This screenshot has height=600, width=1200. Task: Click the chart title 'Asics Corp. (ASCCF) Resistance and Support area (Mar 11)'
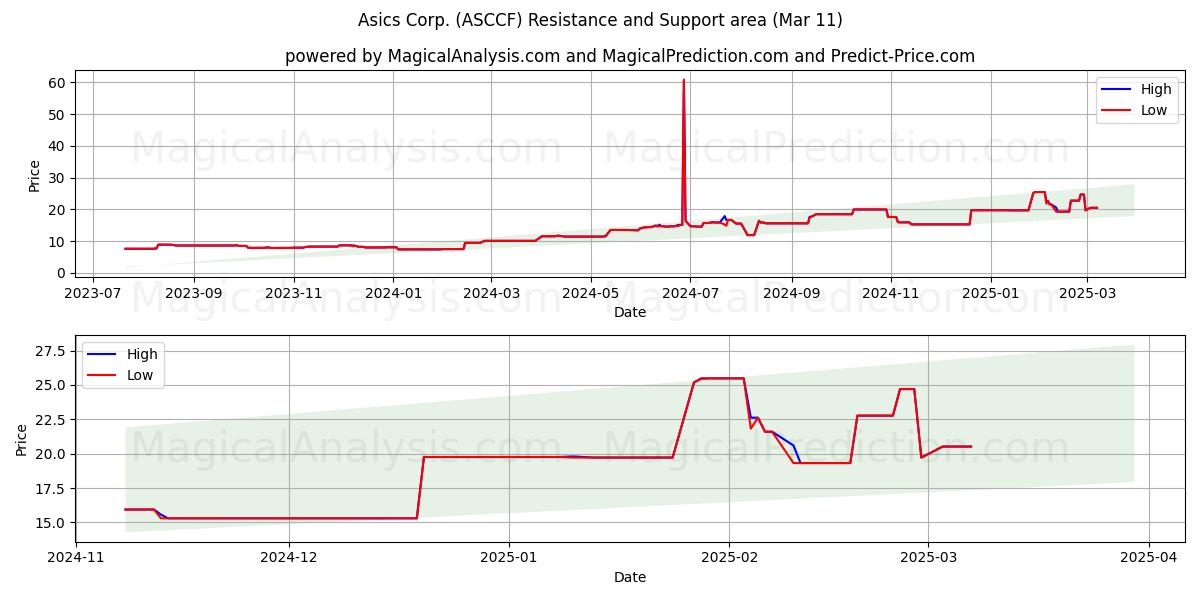pyautogui.click(x=600, y=20)
